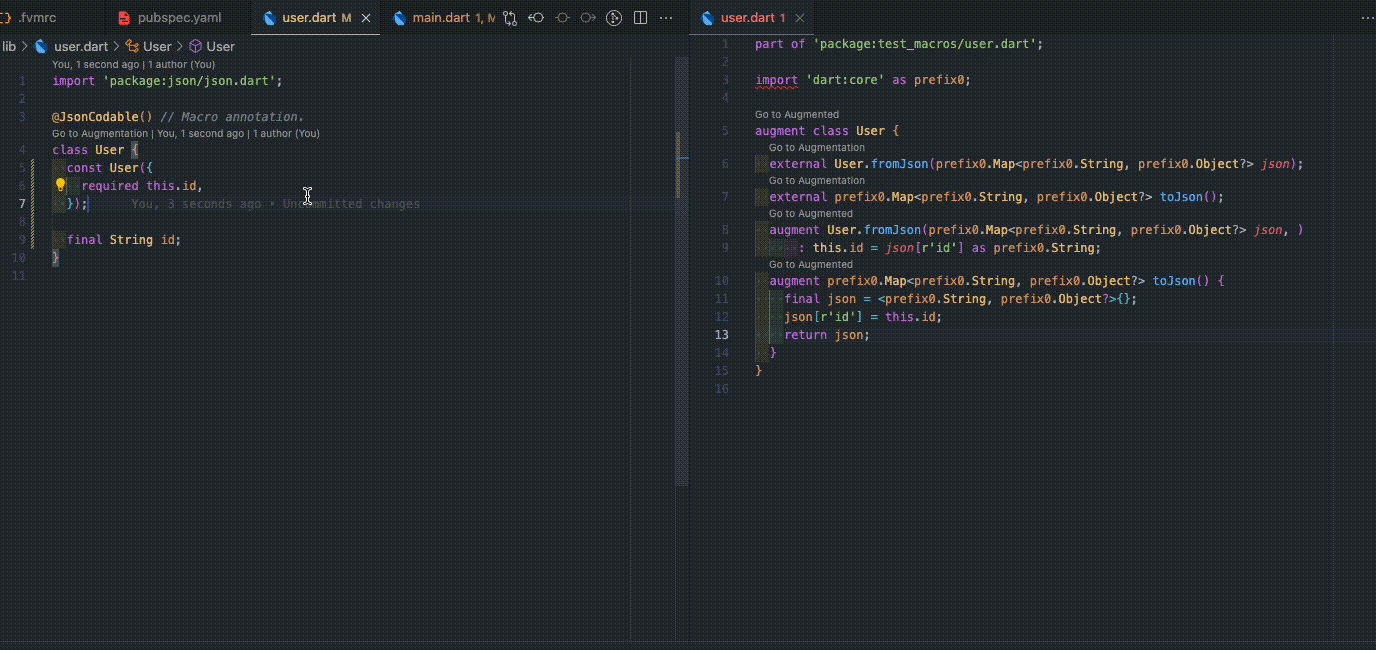Click the Dart icon on the main.dart tab
Screen dimensions: 1376x650
tap(398, 17)
